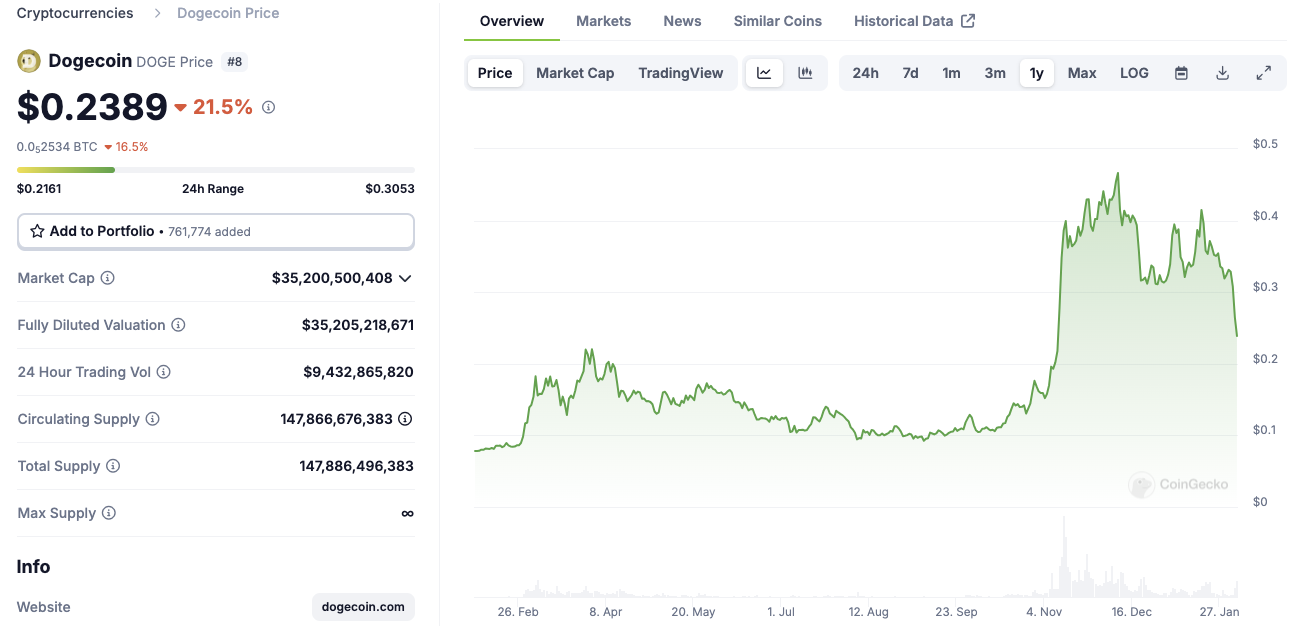Click the Dogecoin coin logo
1302x626 pixels.
coord(29,61)
